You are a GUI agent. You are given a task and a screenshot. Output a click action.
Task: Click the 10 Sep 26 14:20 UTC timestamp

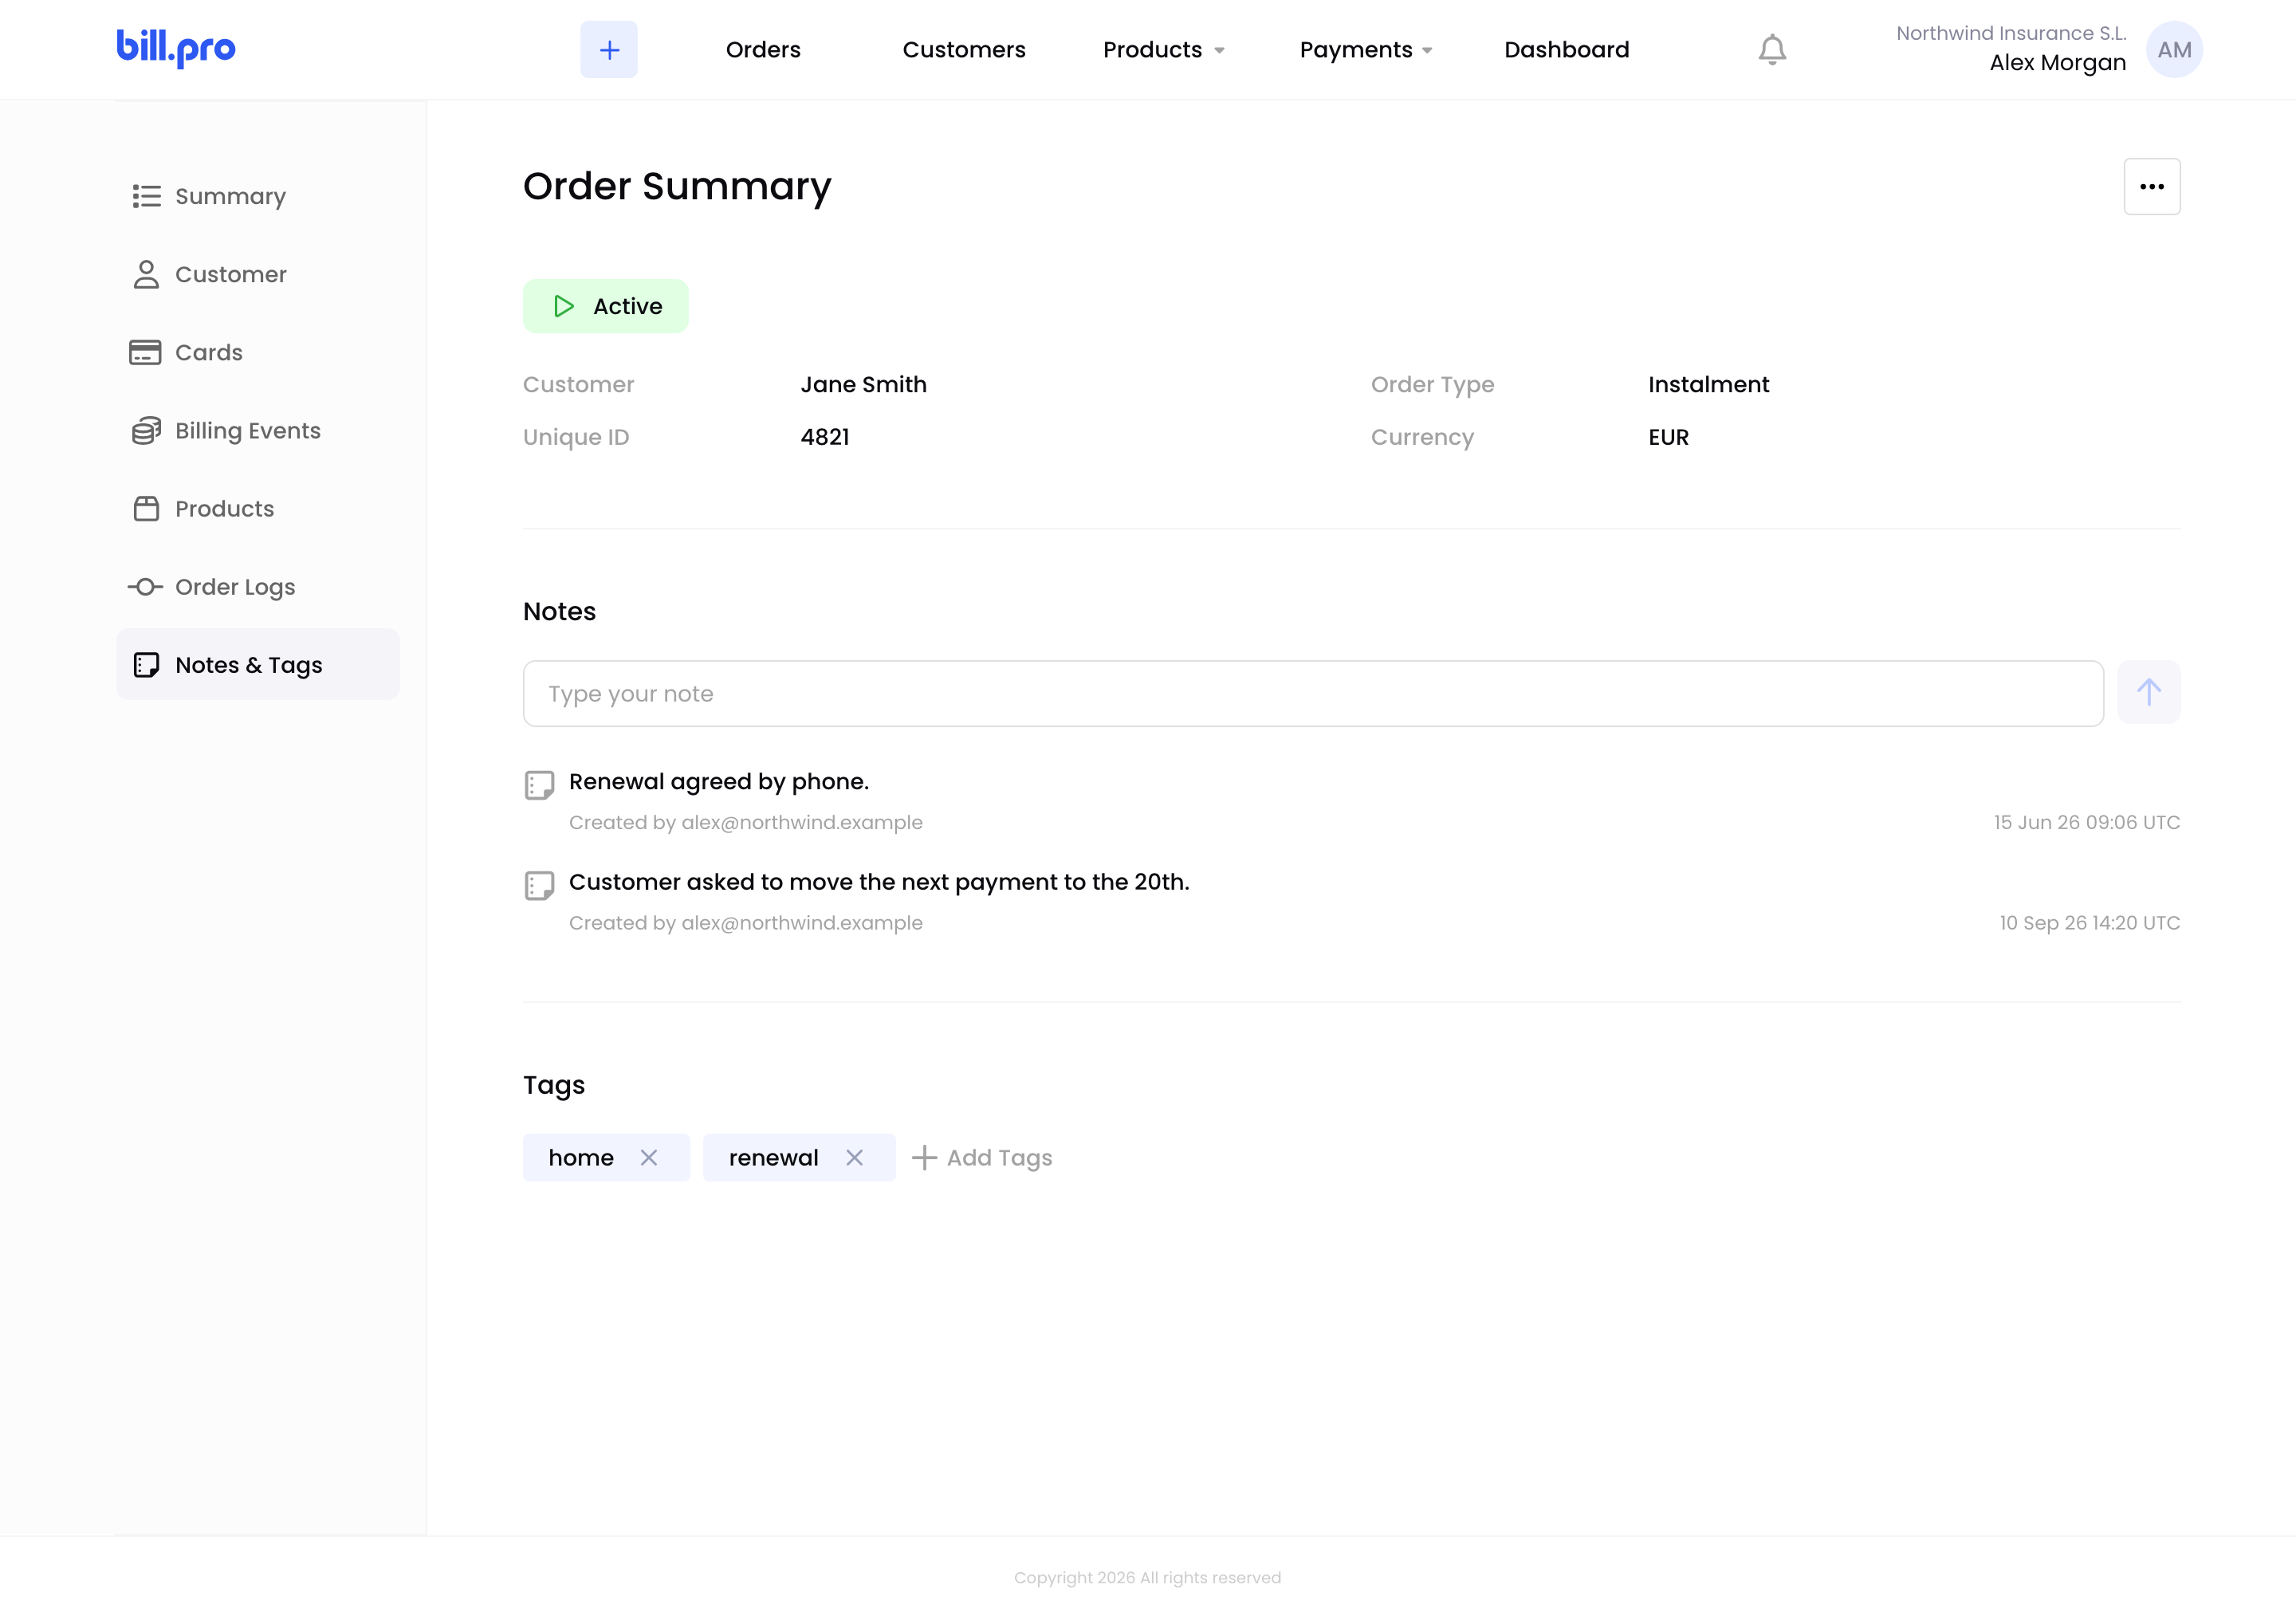(2089, 923)
